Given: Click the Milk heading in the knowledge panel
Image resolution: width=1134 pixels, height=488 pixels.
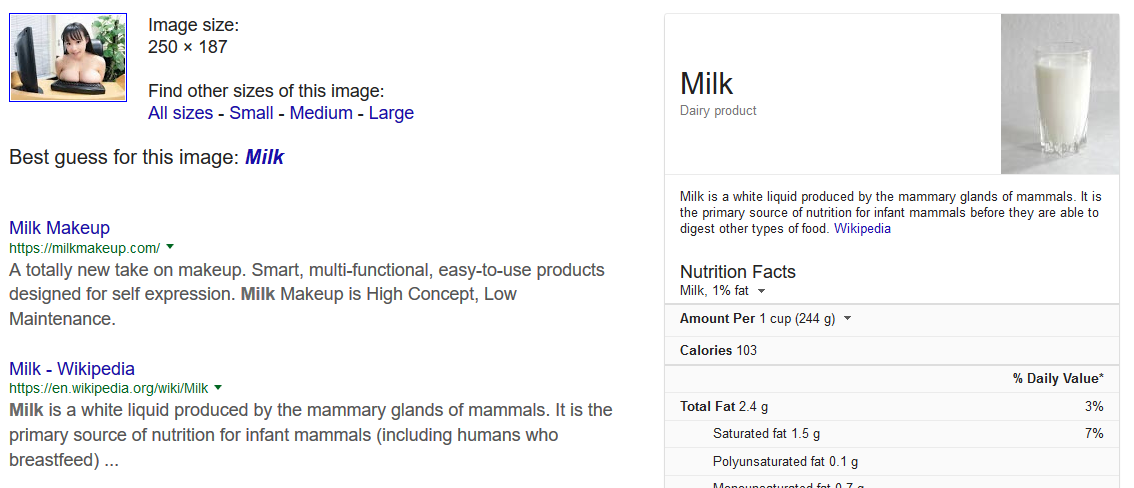Looking at the screenshot, I should (x=706, y=83).
